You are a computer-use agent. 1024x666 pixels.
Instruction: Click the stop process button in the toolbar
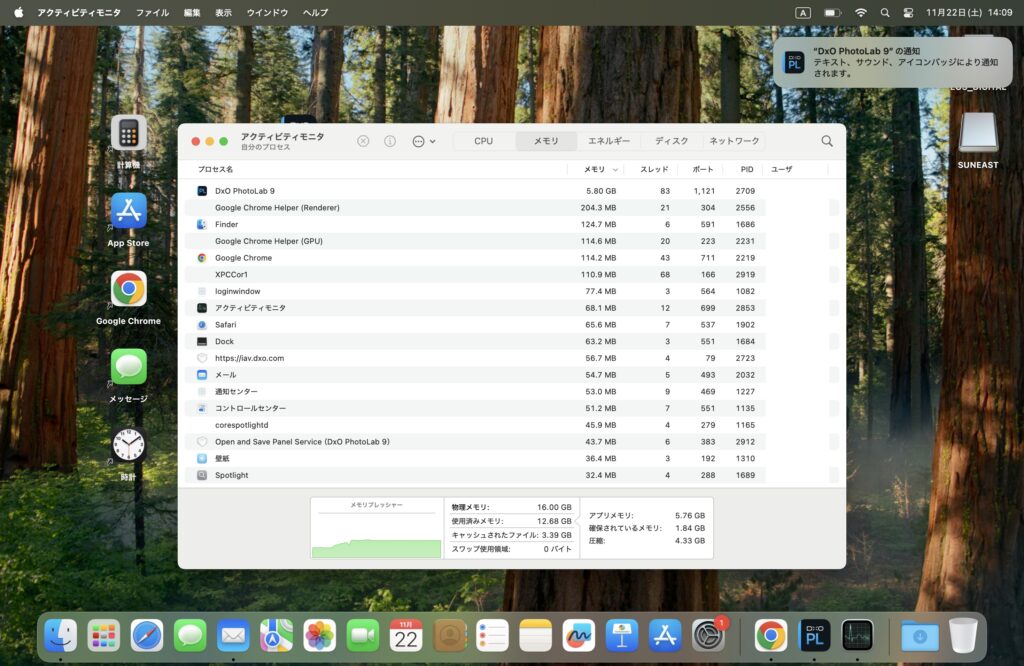coord(363,142)
